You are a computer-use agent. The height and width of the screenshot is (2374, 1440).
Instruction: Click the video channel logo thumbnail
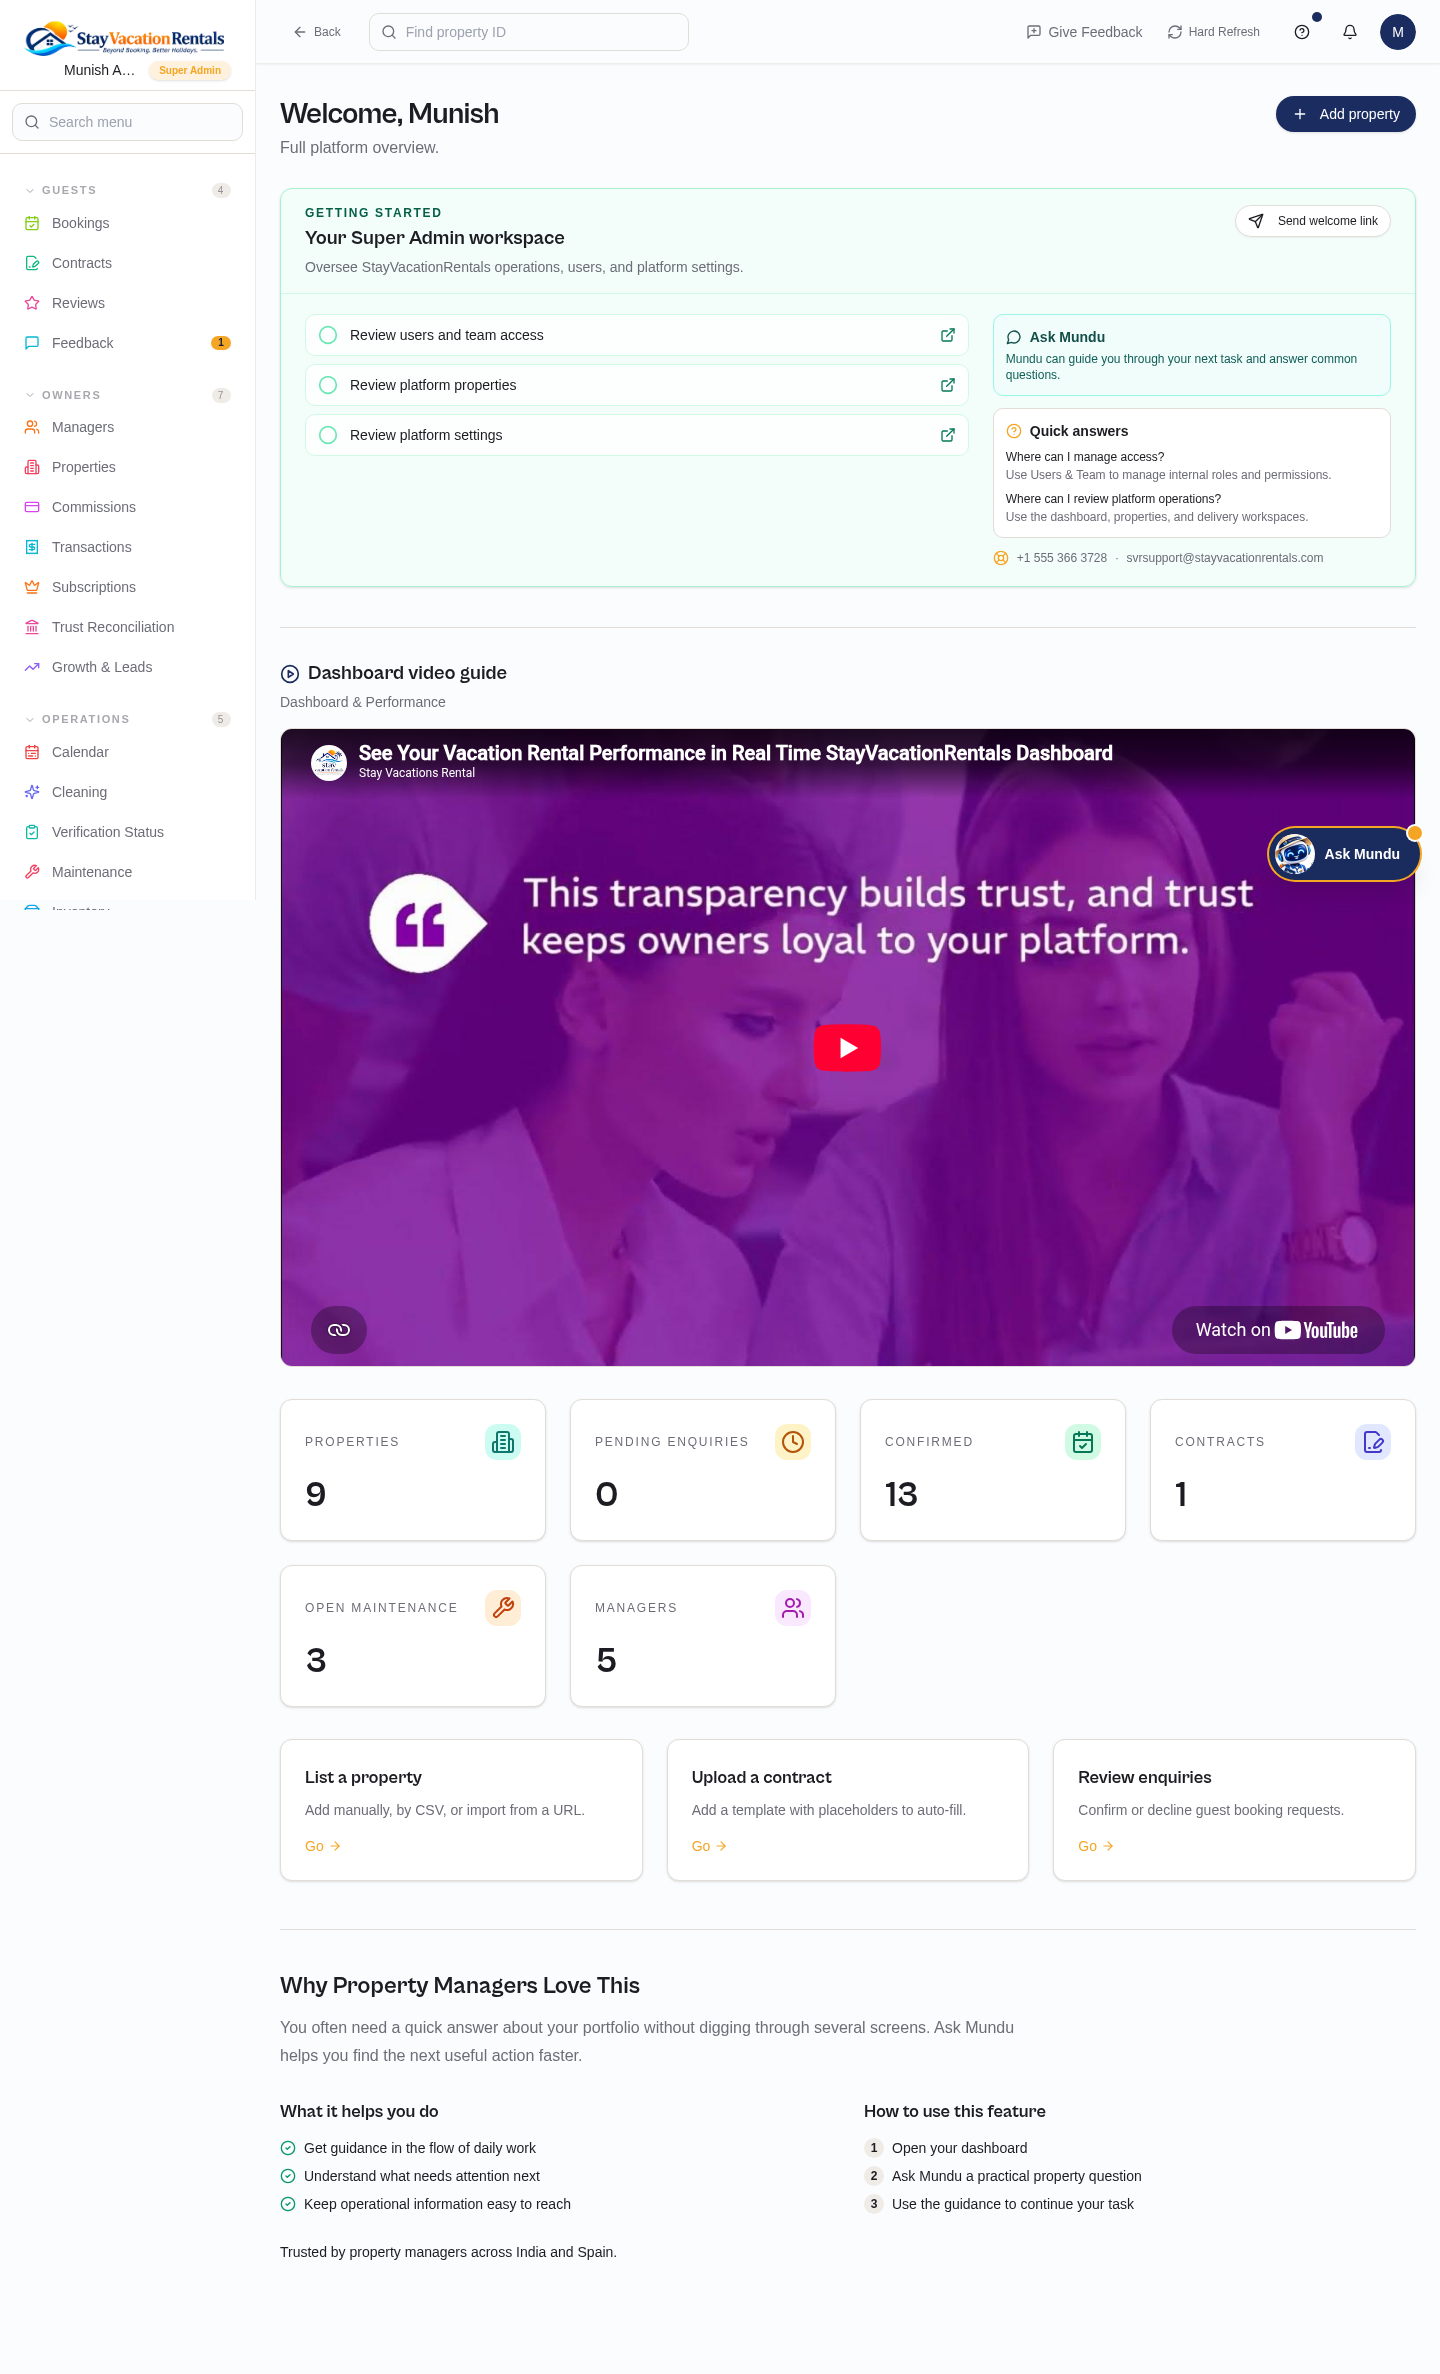329,763
